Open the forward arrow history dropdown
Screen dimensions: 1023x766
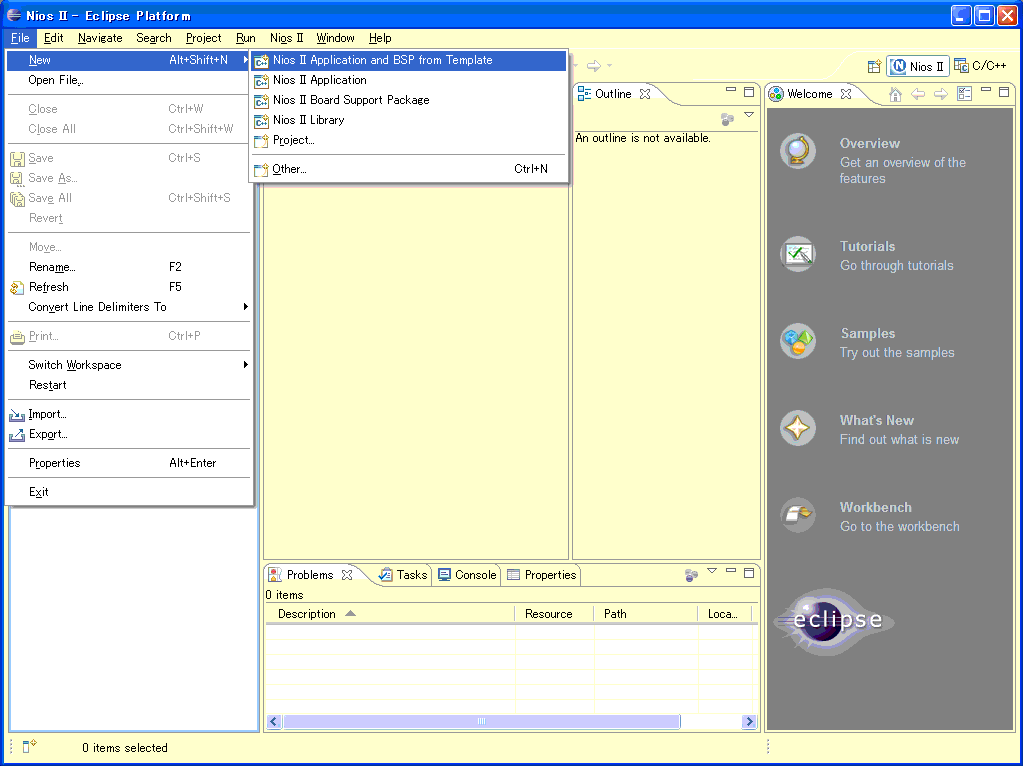pos(609,65)
